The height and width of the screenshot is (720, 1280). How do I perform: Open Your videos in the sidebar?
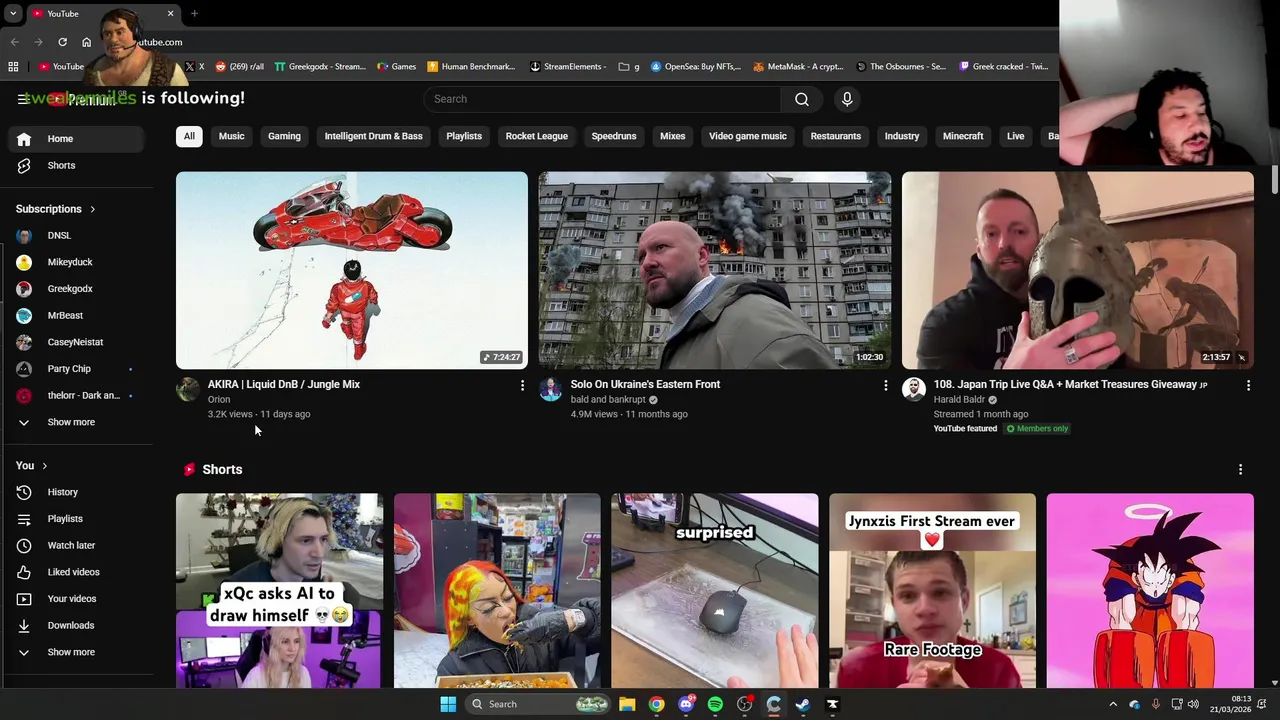point(76,599)
